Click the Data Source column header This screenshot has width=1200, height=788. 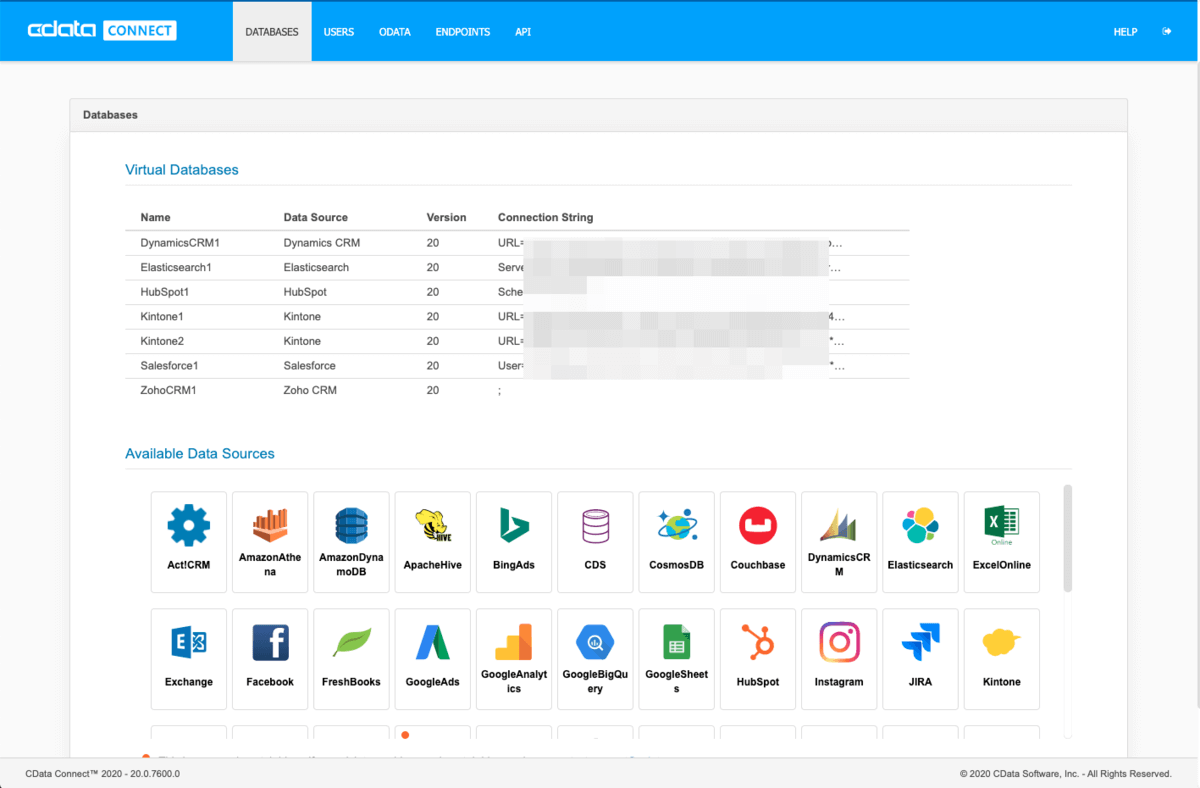316,217
